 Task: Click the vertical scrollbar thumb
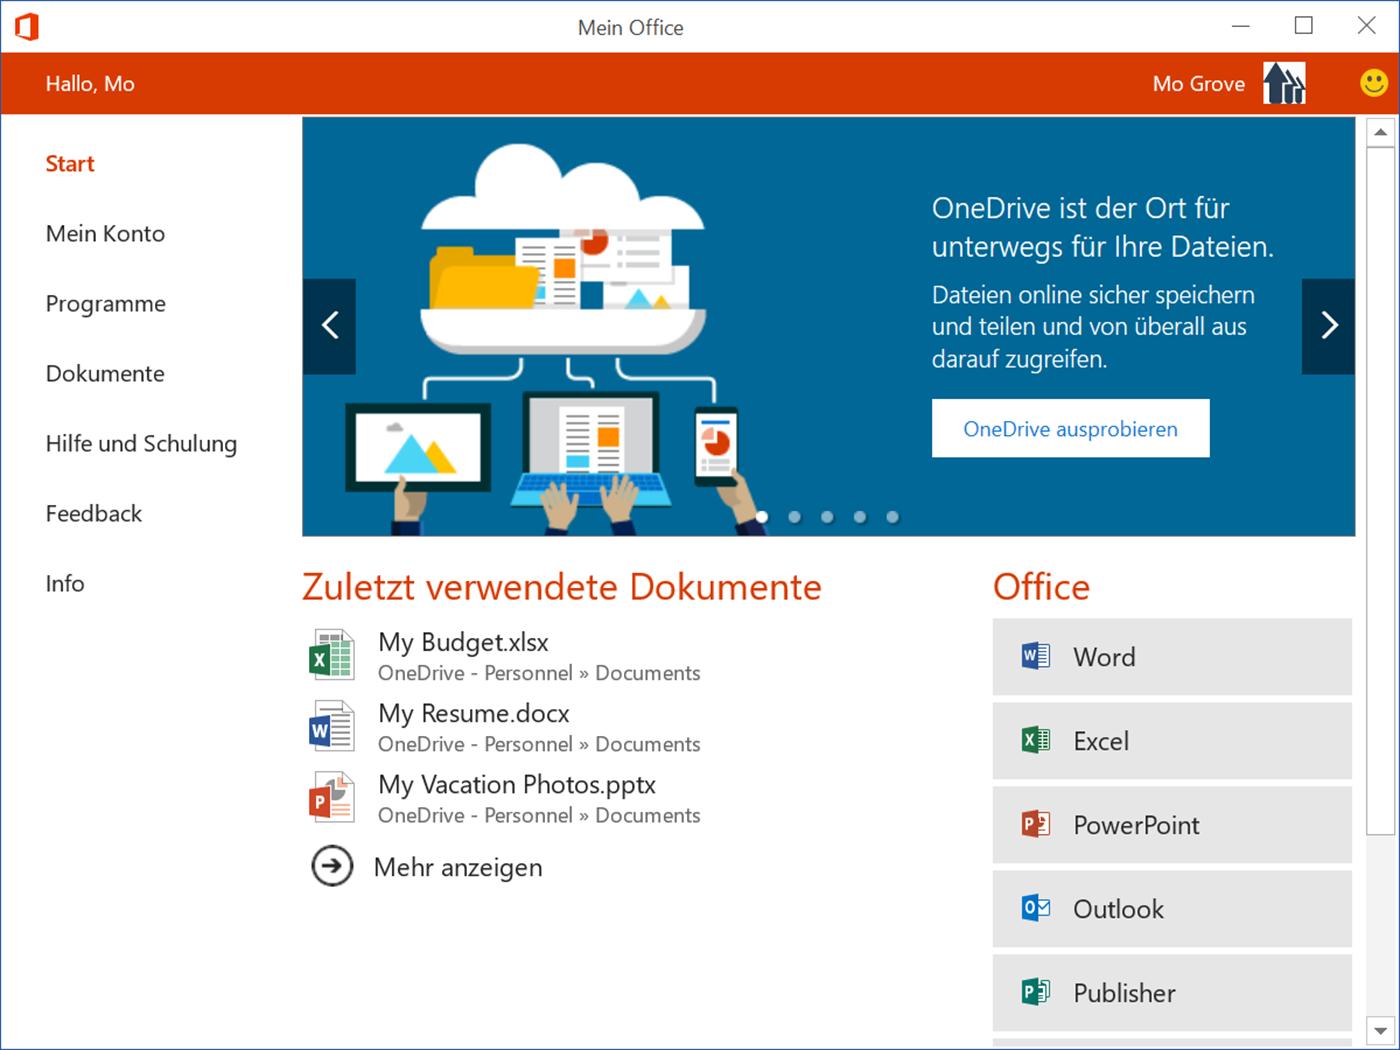tap(1380, 490)
